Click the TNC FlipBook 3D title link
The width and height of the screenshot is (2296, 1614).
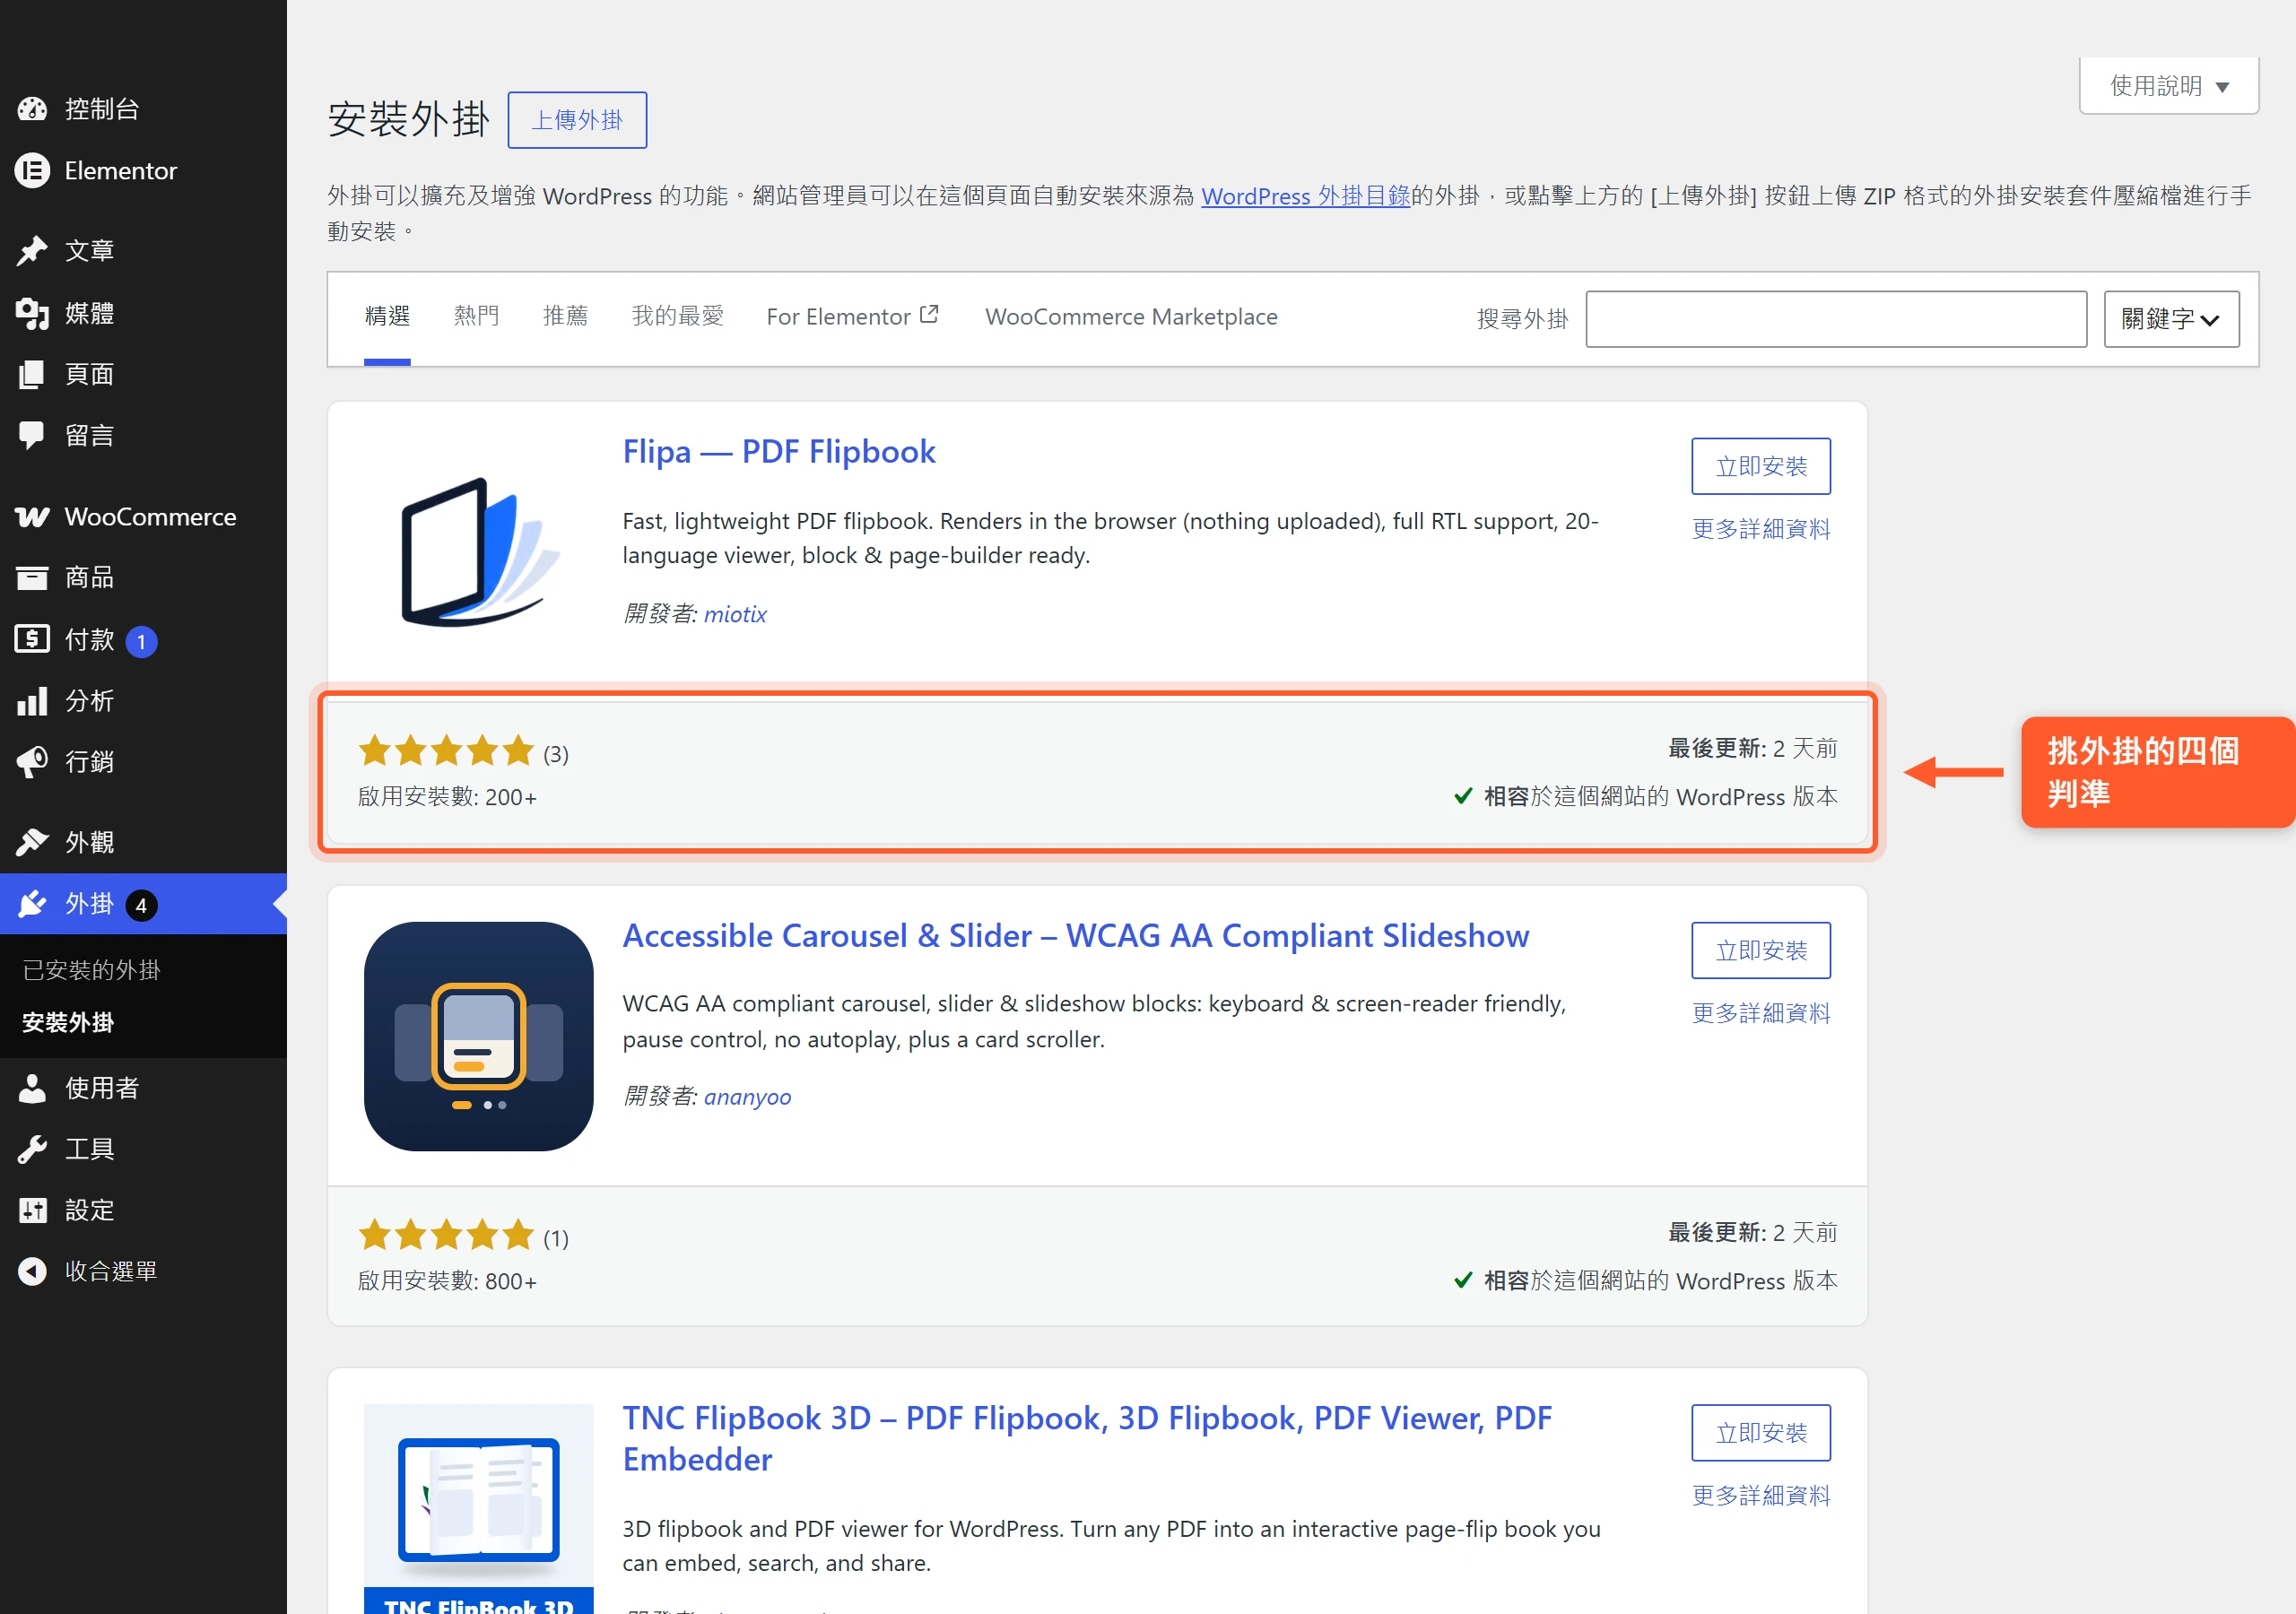tap(1087, 1439)
